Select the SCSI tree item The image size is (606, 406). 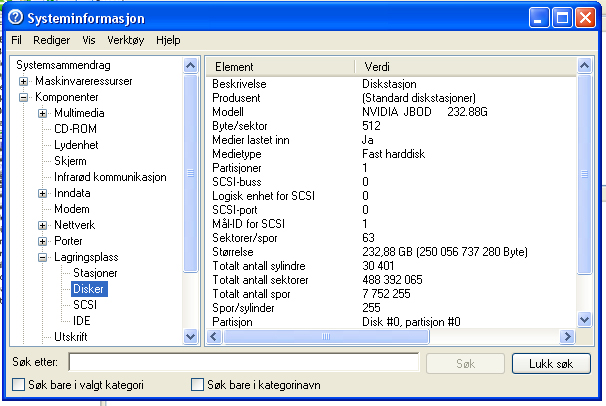coord(85,305)
